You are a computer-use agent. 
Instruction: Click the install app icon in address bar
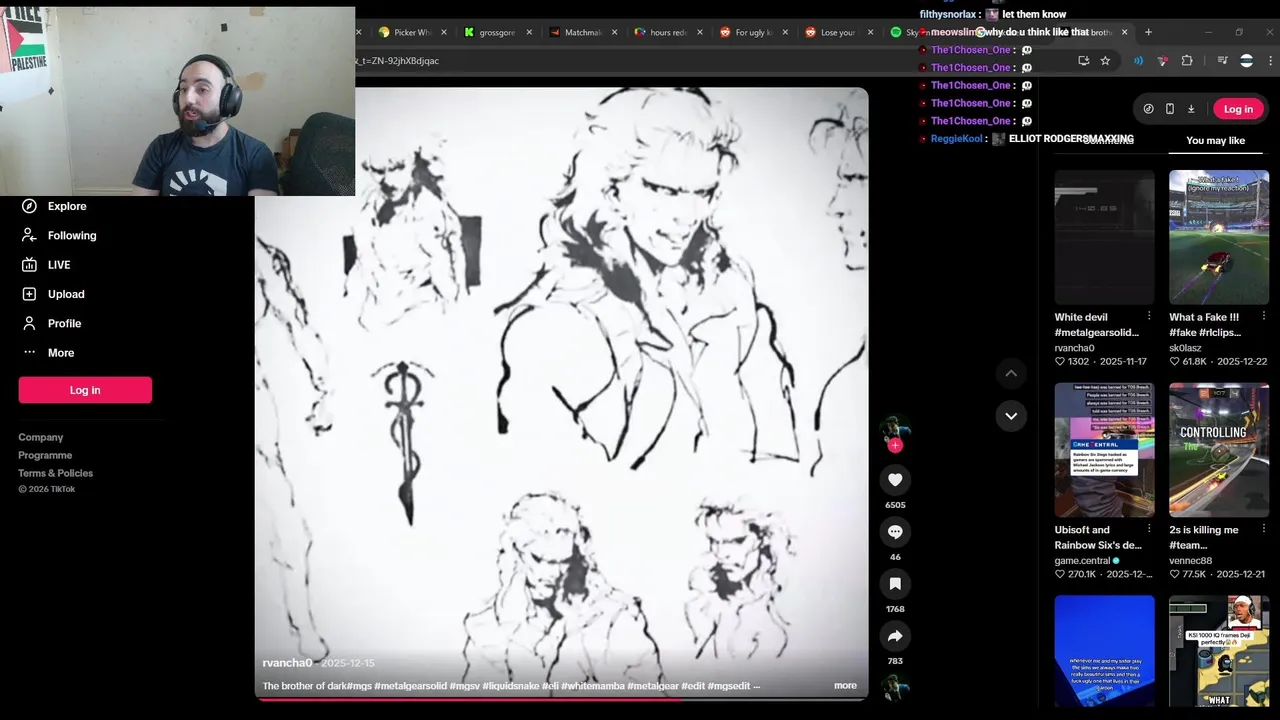[1083, 61]
